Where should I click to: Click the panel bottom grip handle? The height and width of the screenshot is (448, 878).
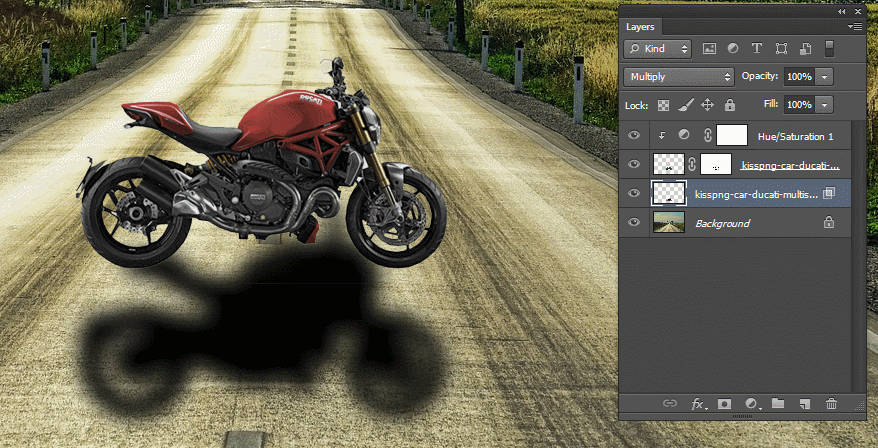click(742, 416)
